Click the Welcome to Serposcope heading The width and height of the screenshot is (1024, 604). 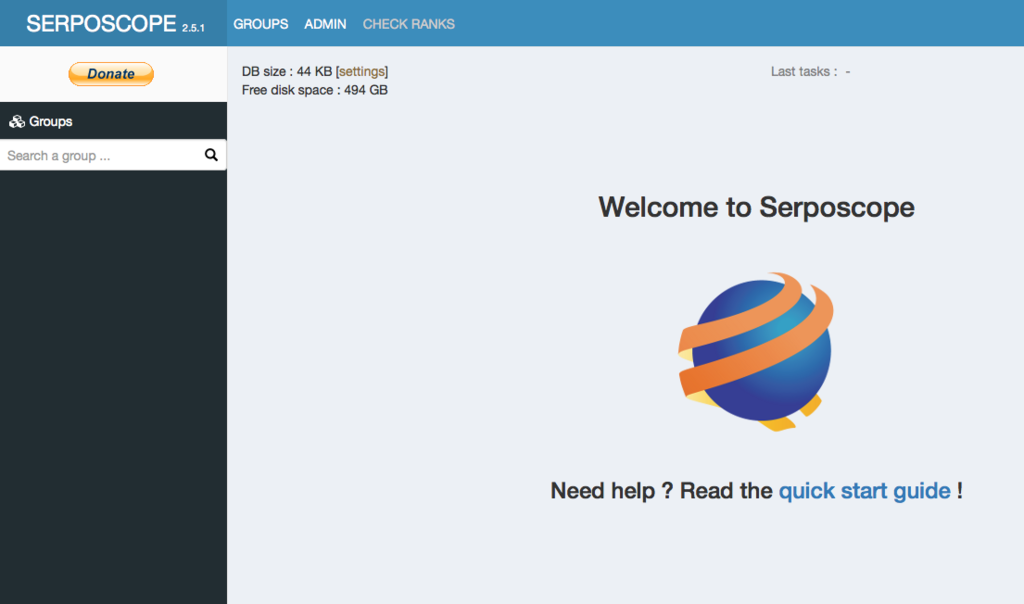point(756,207)
